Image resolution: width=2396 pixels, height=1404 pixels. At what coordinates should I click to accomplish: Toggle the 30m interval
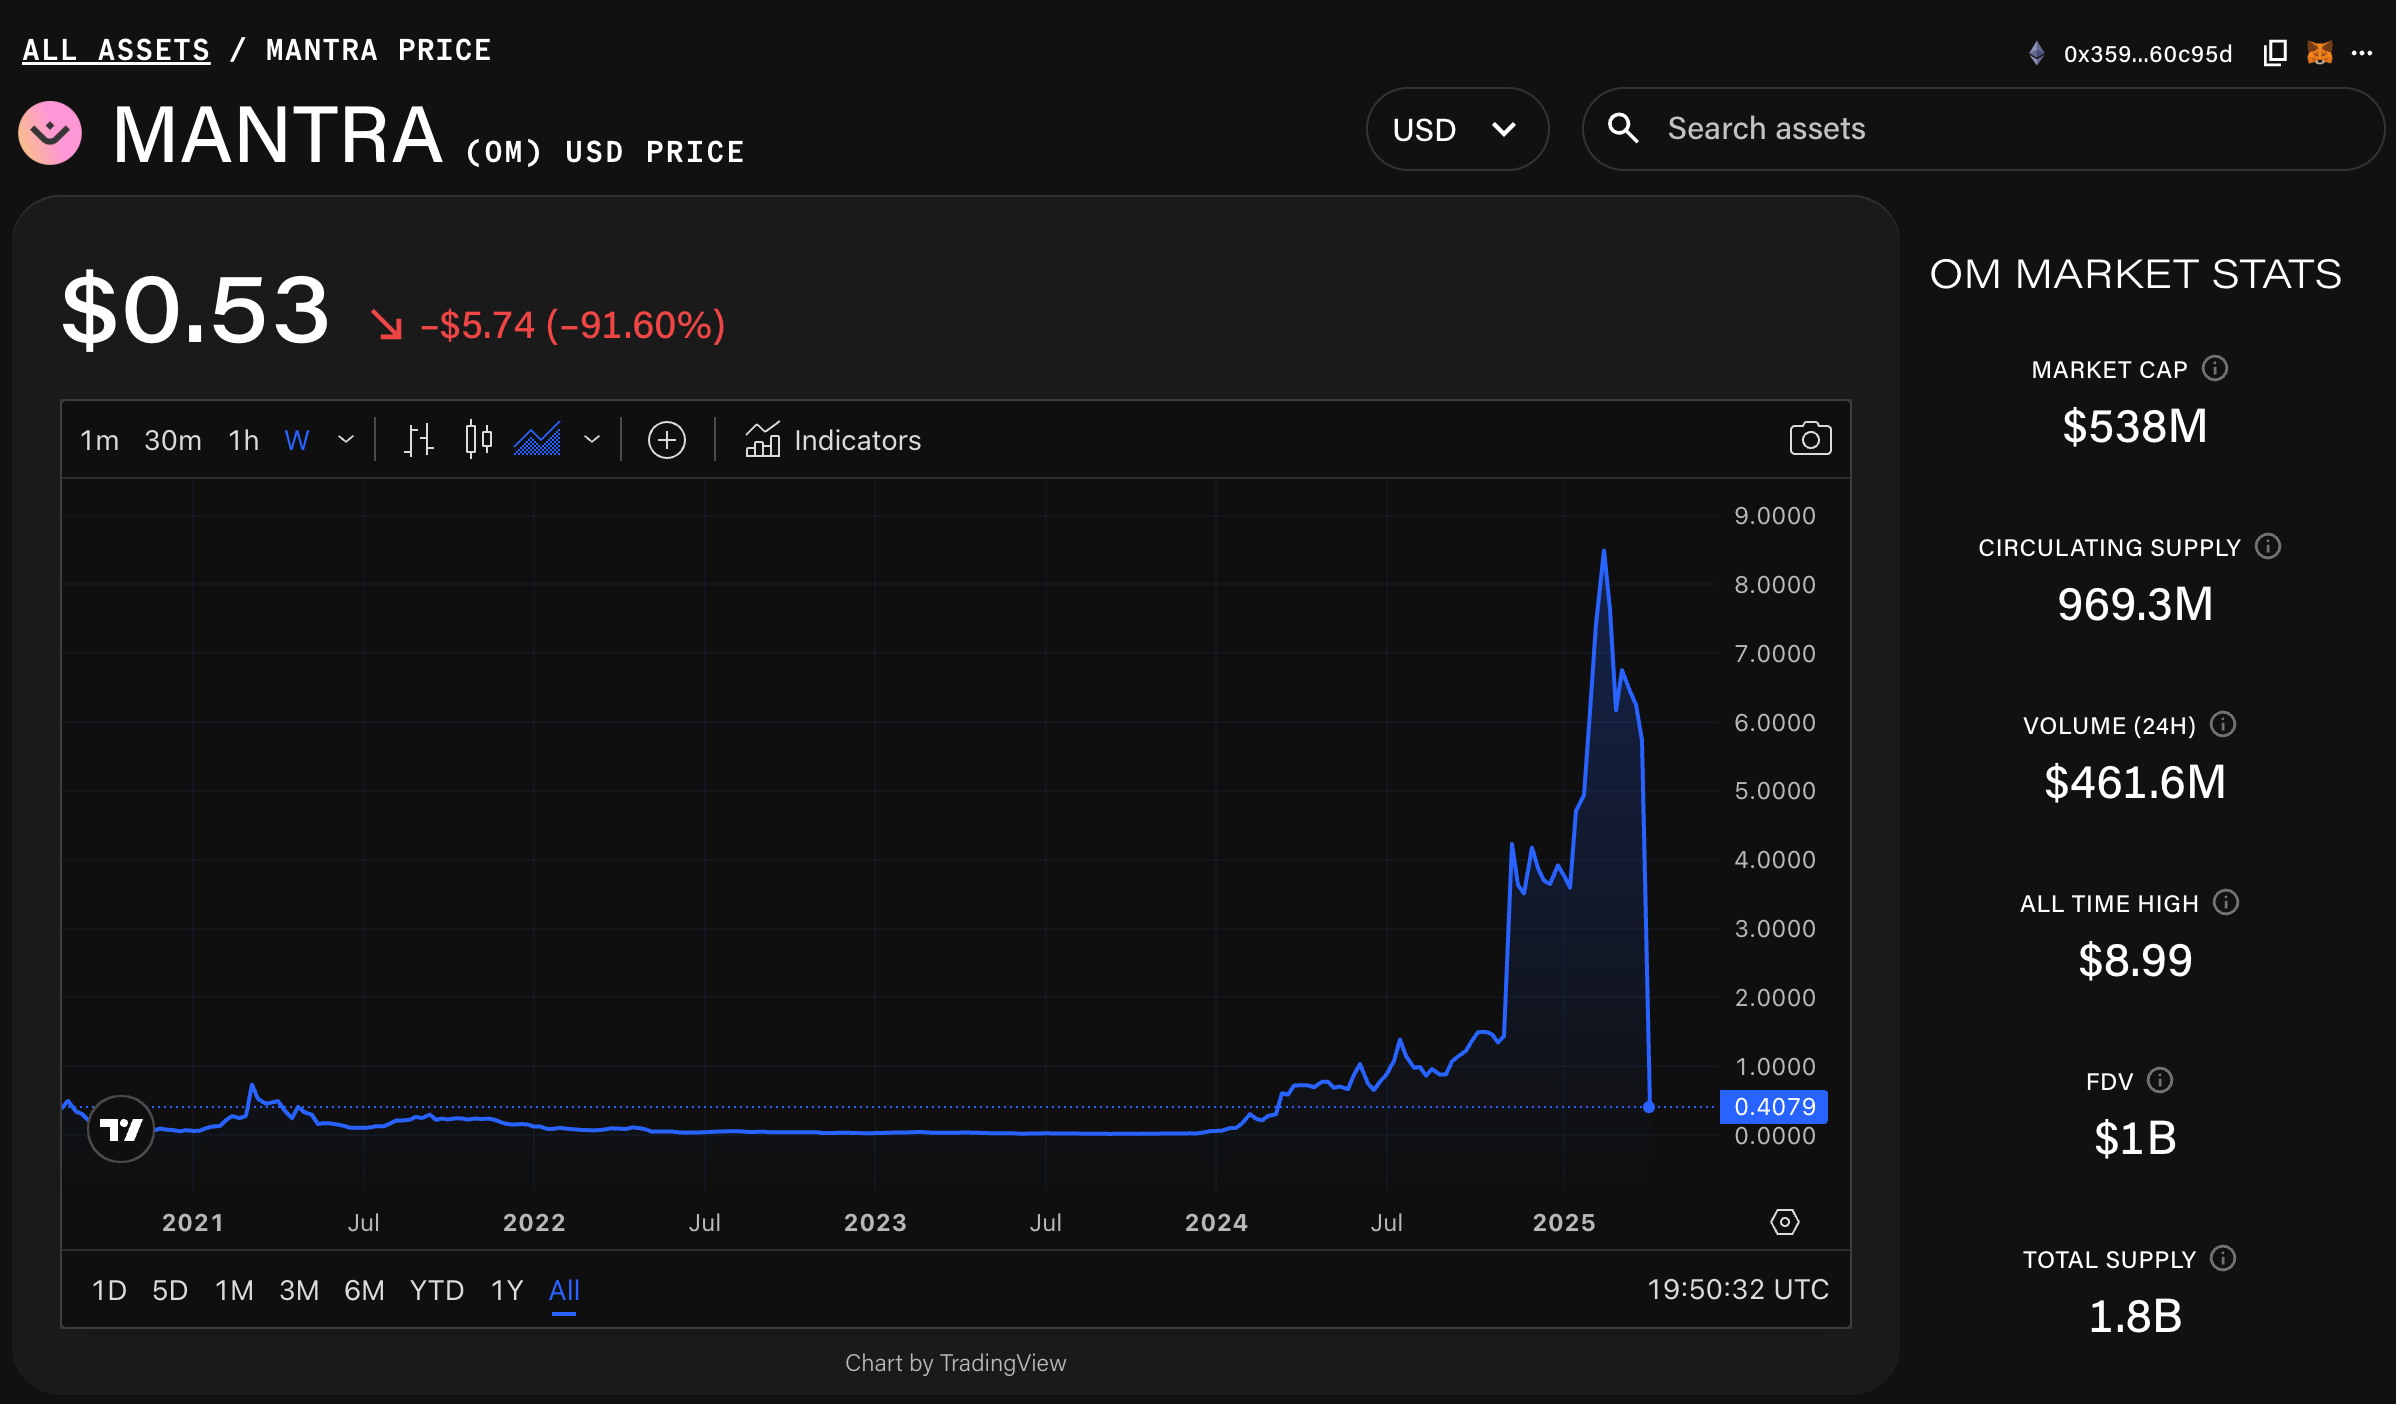pyautogui.click(x=173, y=440)
